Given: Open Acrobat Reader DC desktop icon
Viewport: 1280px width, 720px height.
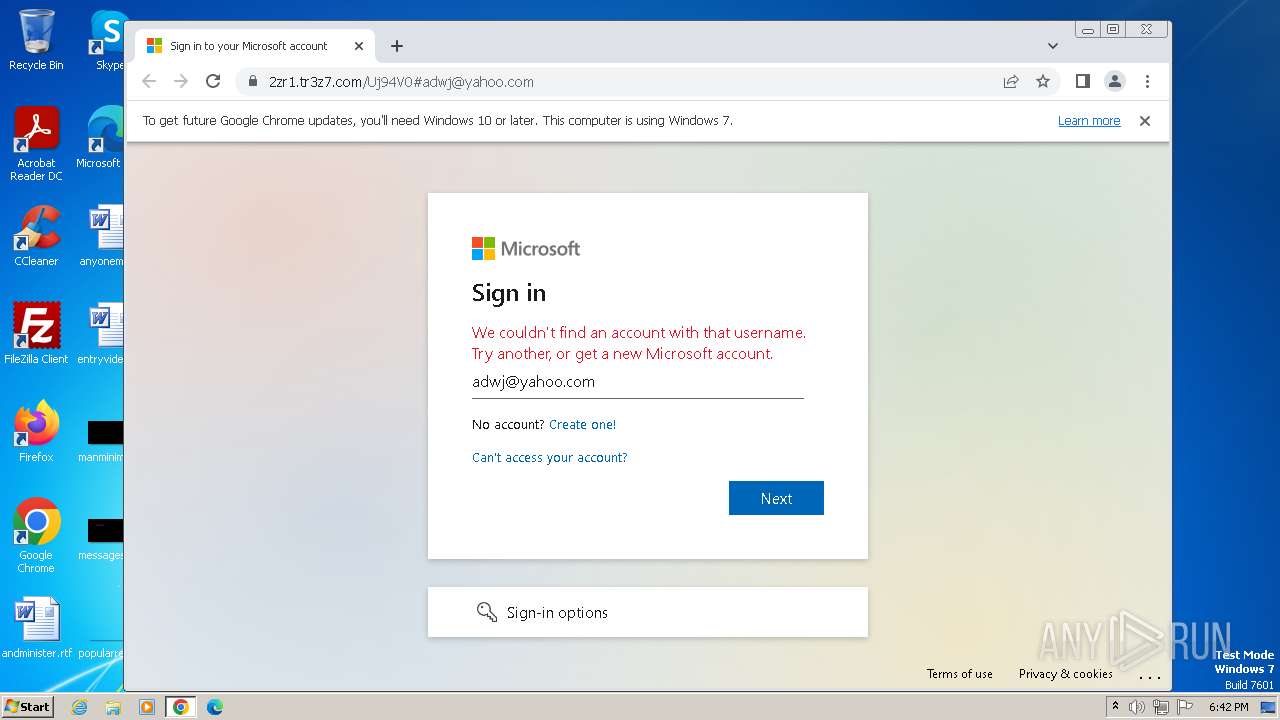Looking at the screenshot, I should [x=36, y=145].
